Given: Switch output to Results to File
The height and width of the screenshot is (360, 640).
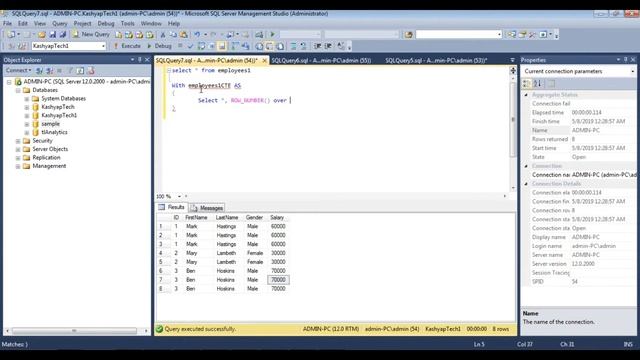Looking at the screenshot, I should point(280,46).
